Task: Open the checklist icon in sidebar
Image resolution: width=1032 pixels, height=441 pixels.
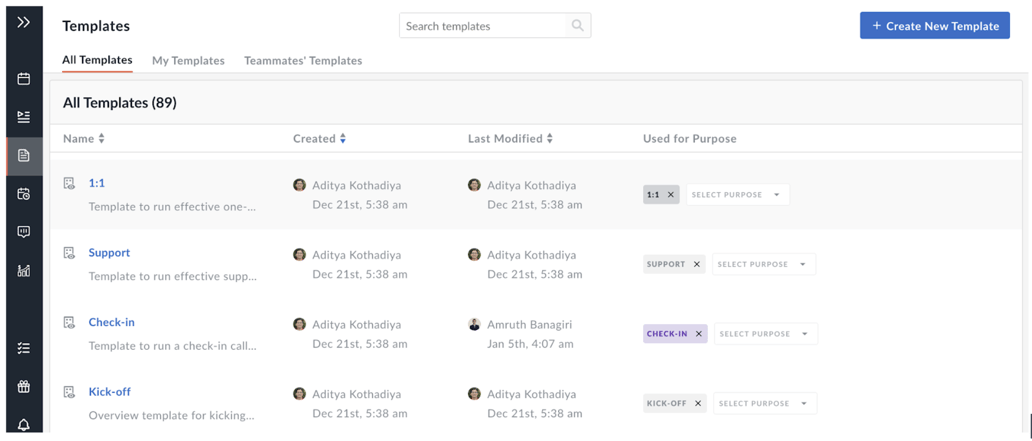Action: (24, 348)
